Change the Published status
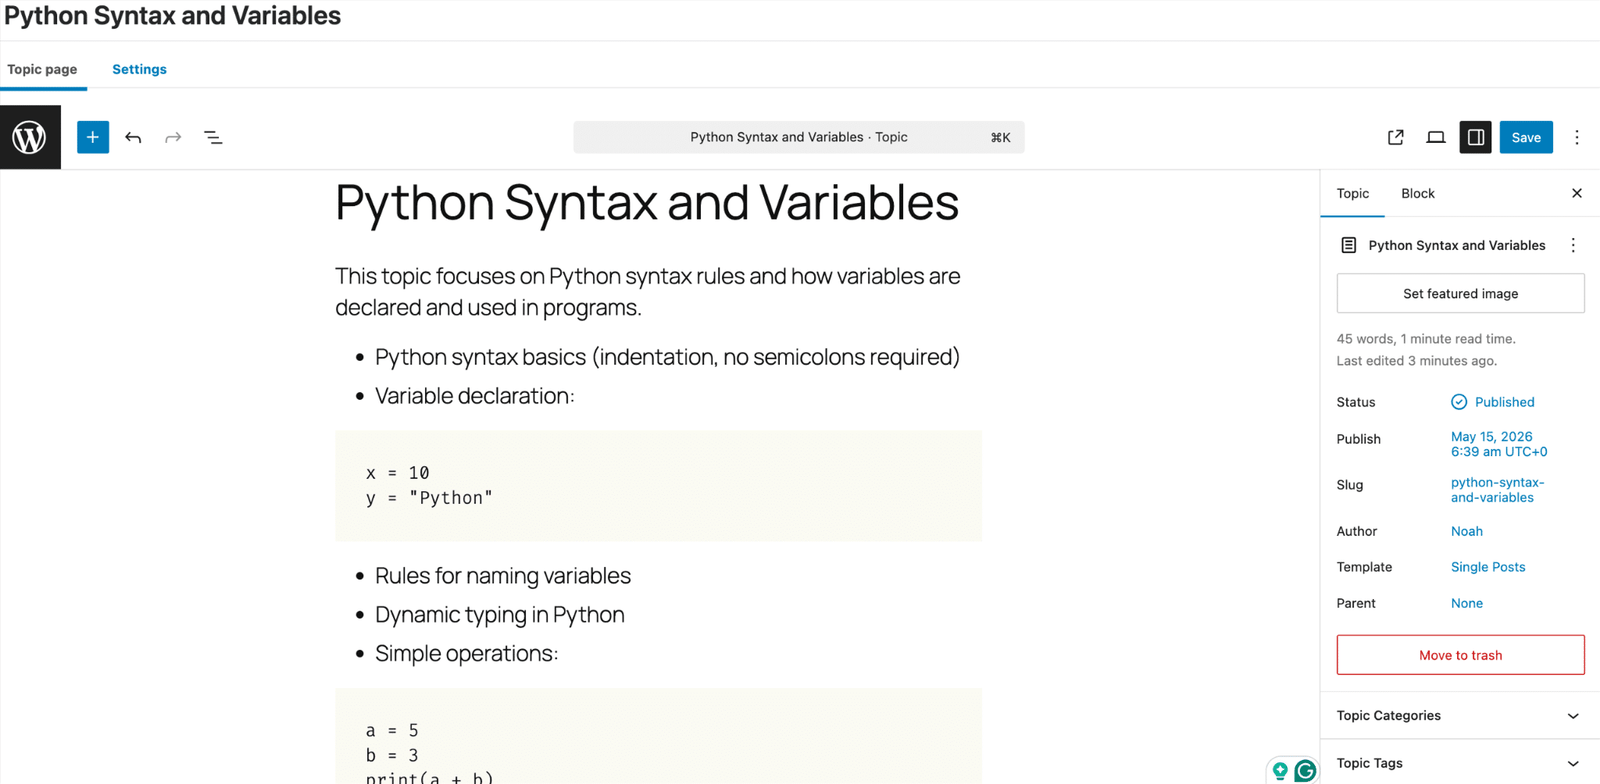Screen dimensions: 1600x784 1493,402
